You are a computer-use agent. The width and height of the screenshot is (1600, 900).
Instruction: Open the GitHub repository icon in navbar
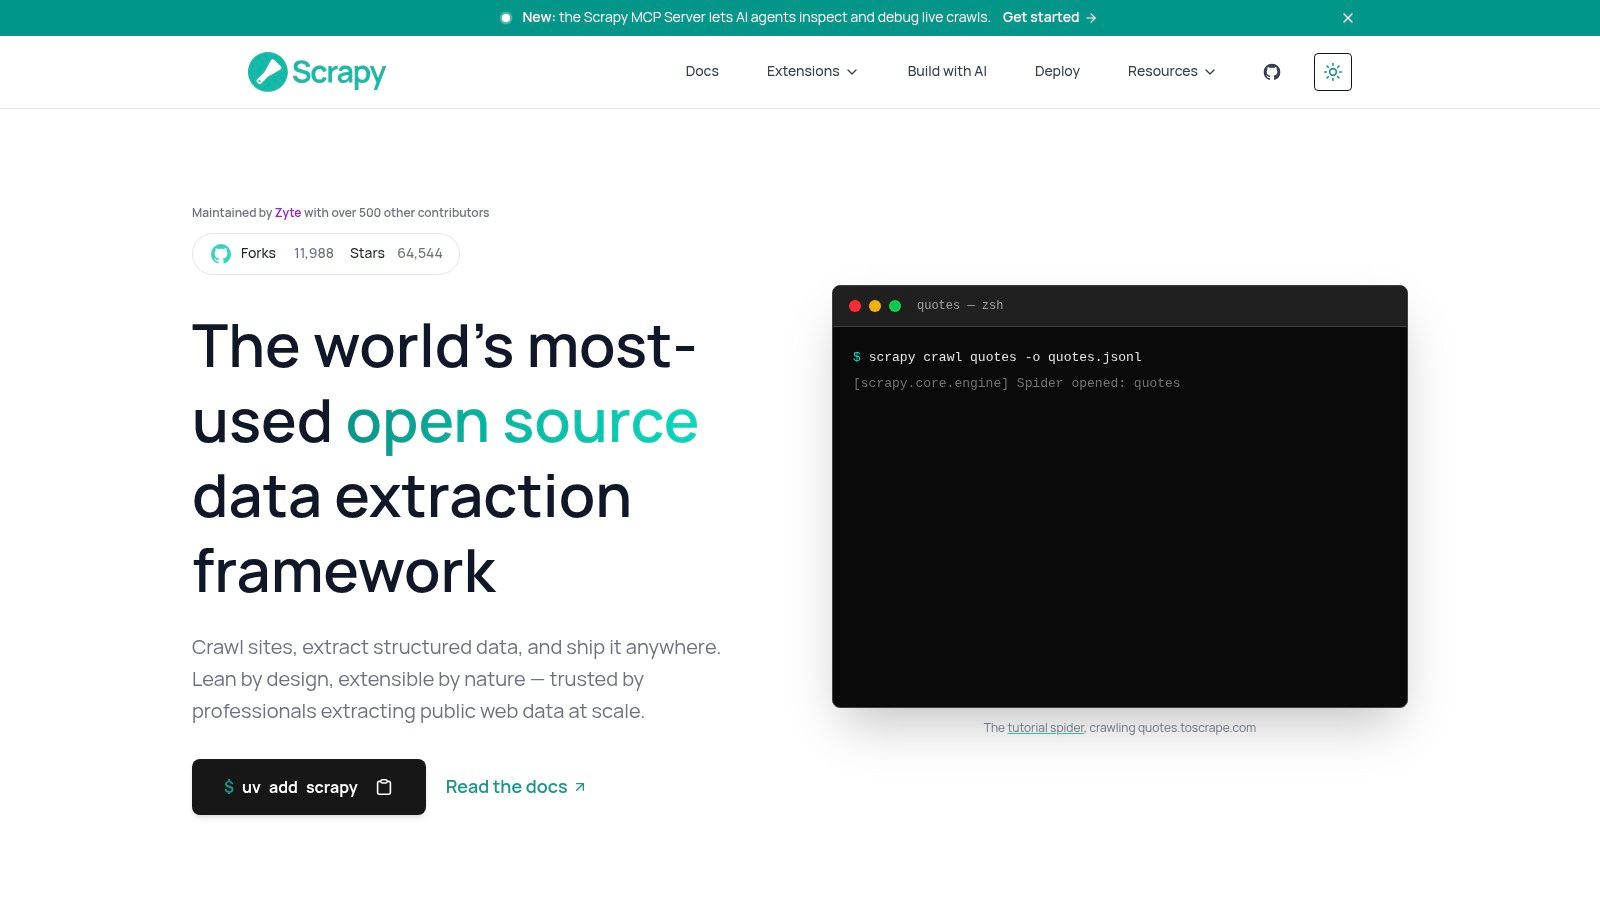tap(1272, 72)
